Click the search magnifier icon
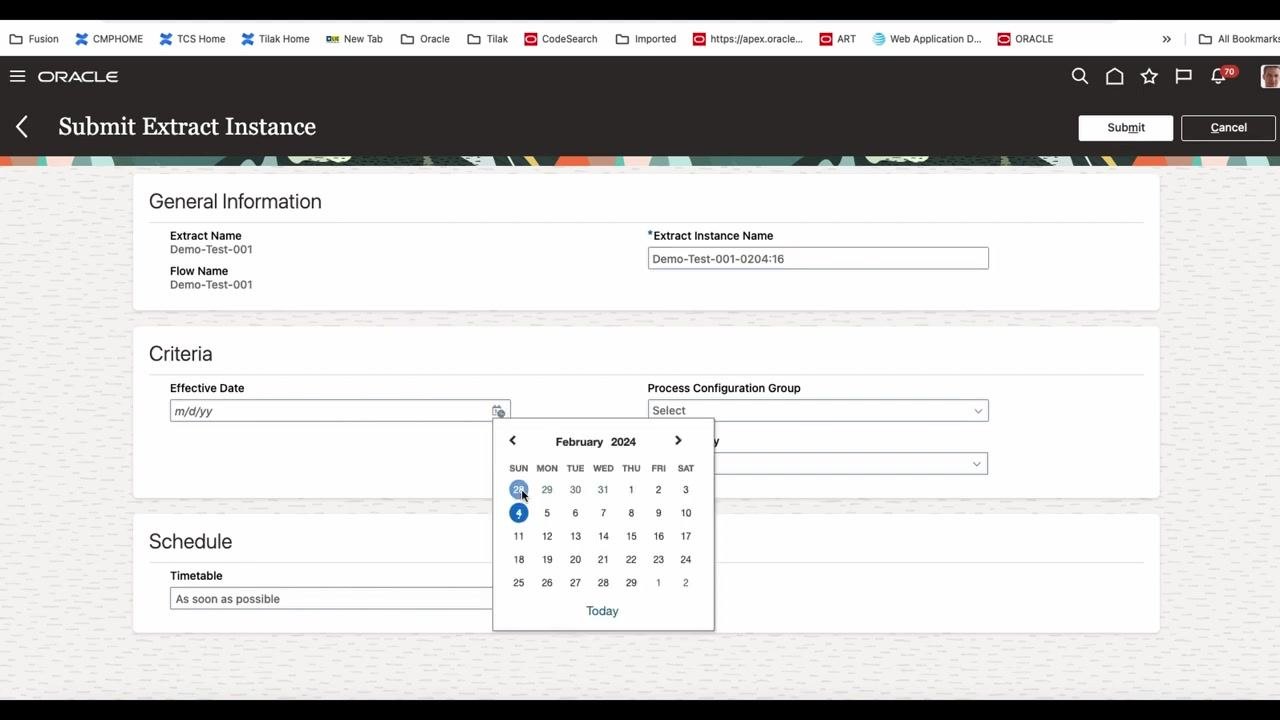 (1080, 76)
